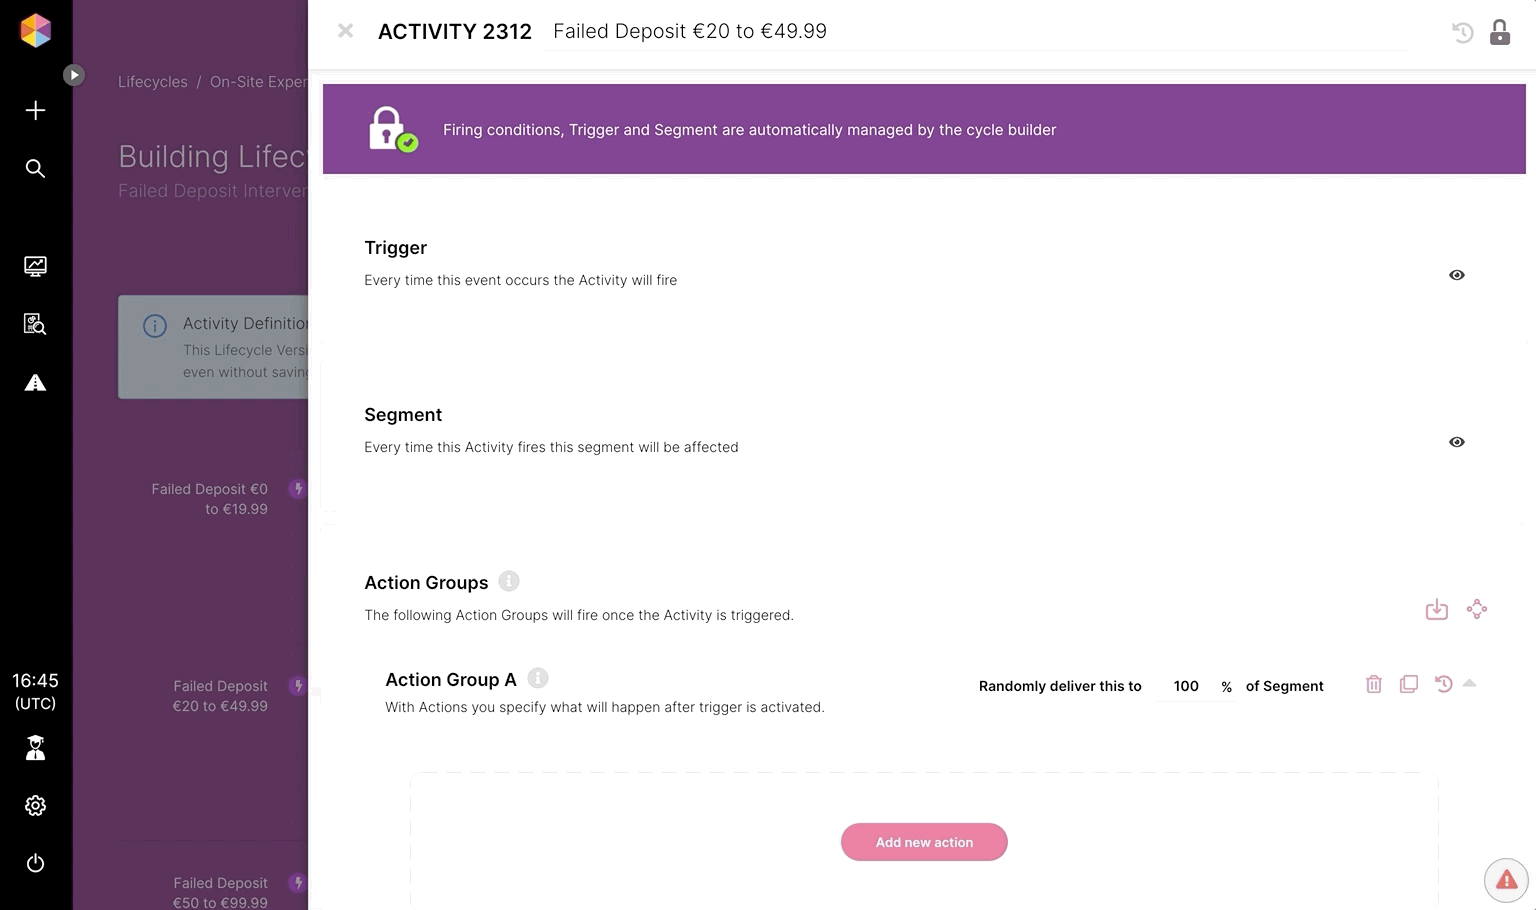This screenshot has height=910, width=1536.
Task: Open search from the left sidebar
Action: [x=35, y=168]
